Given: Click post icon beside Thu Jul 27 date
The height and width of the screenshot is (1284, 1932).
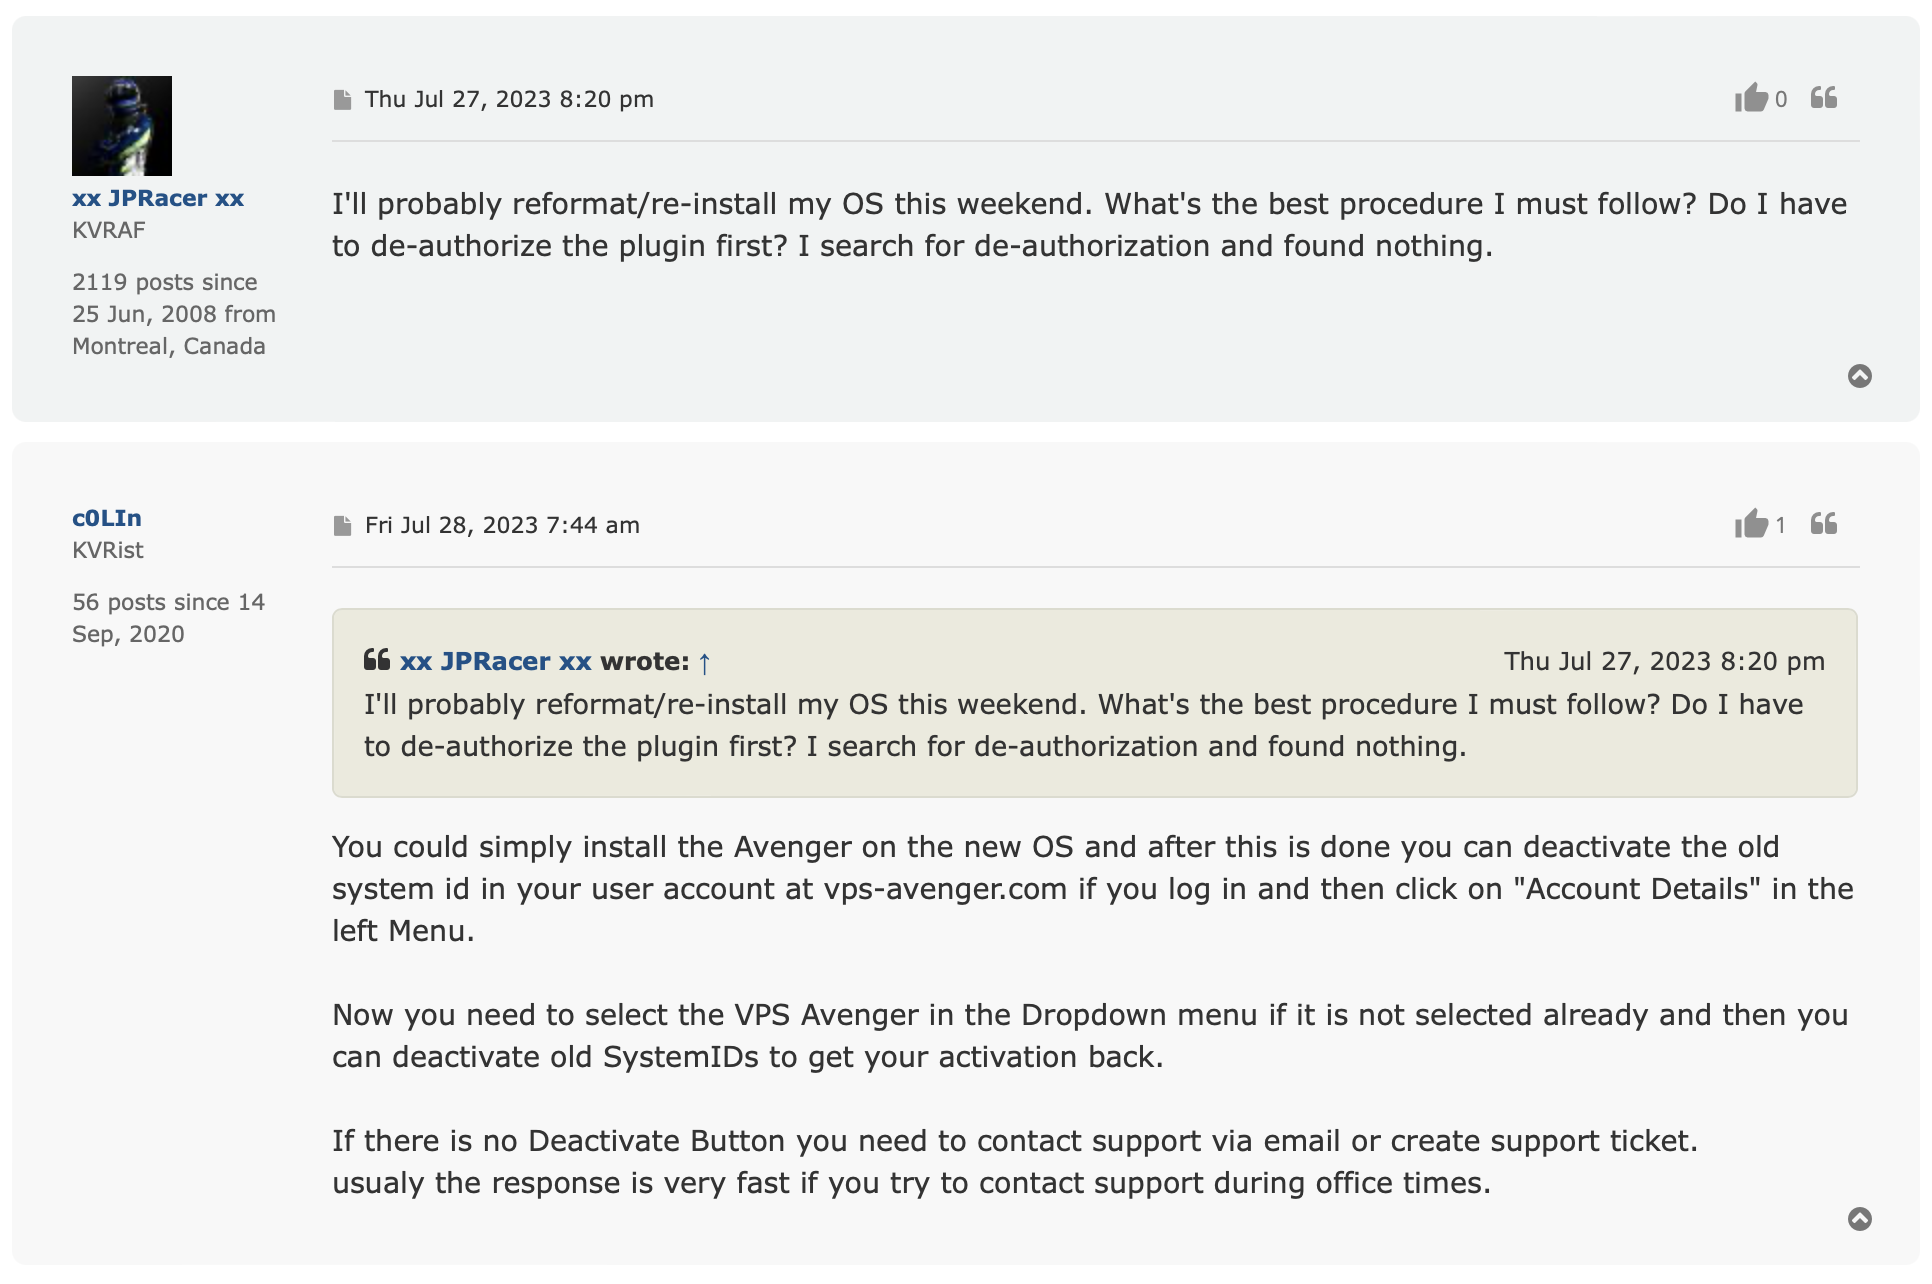Looking at the screenshot, I should [x=342, y=100].
